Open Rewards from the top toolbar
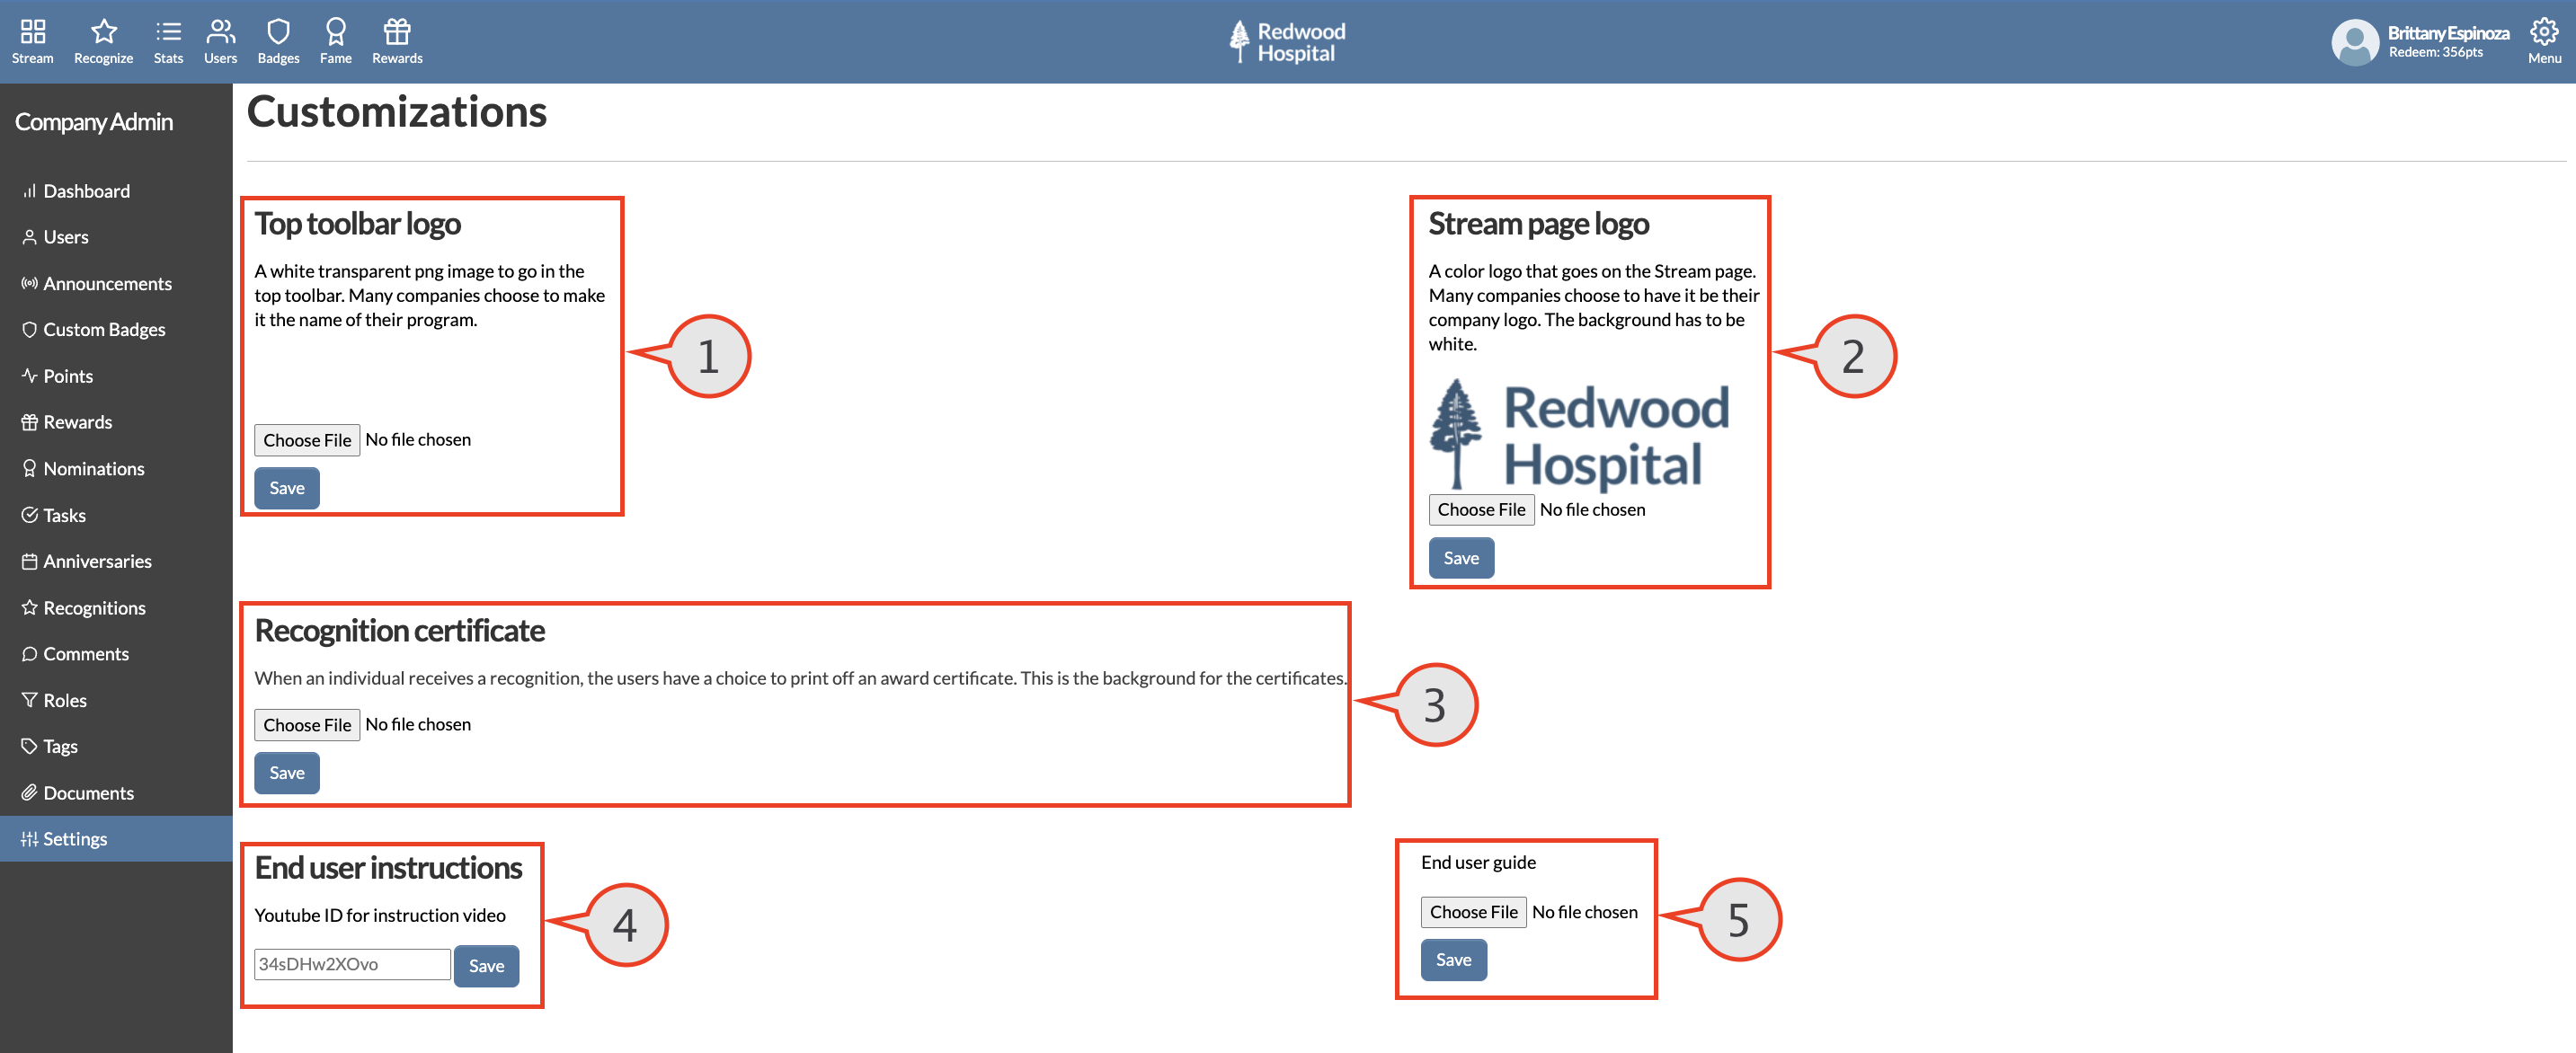2576x1053 pixels. [396, 40]
